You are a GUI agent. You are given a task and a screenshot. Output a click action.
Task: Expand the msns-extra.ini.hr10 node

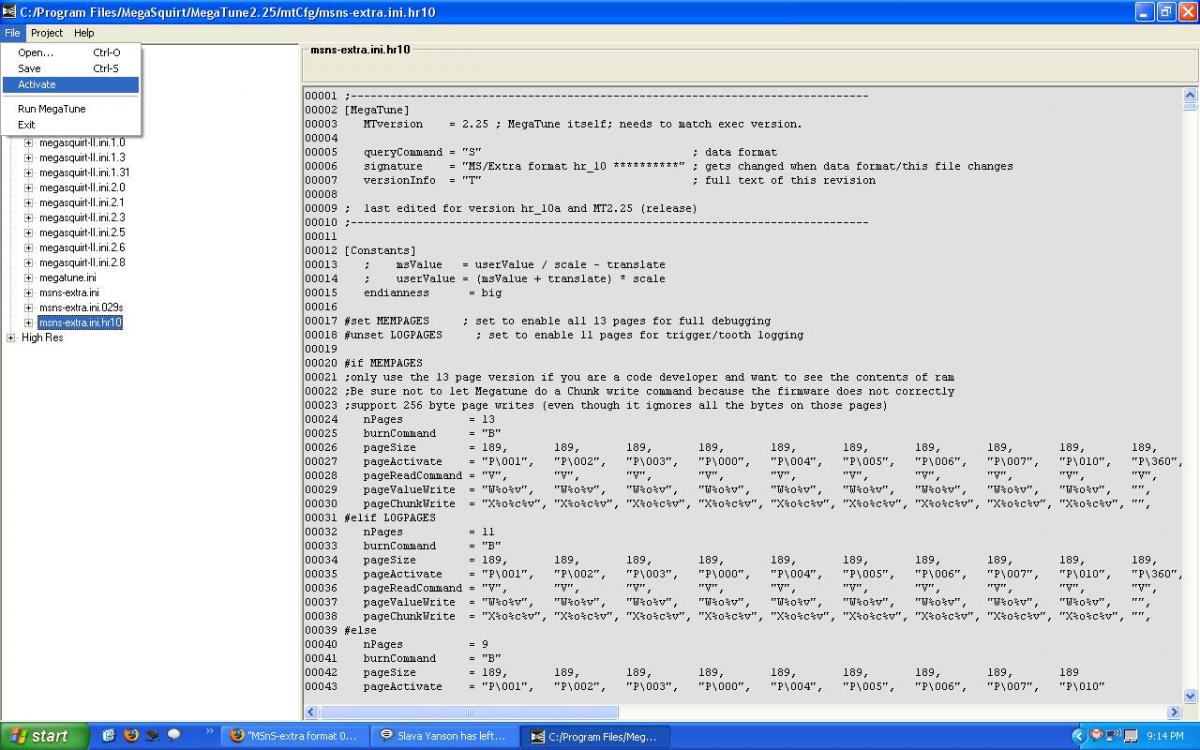pos(29,323)
